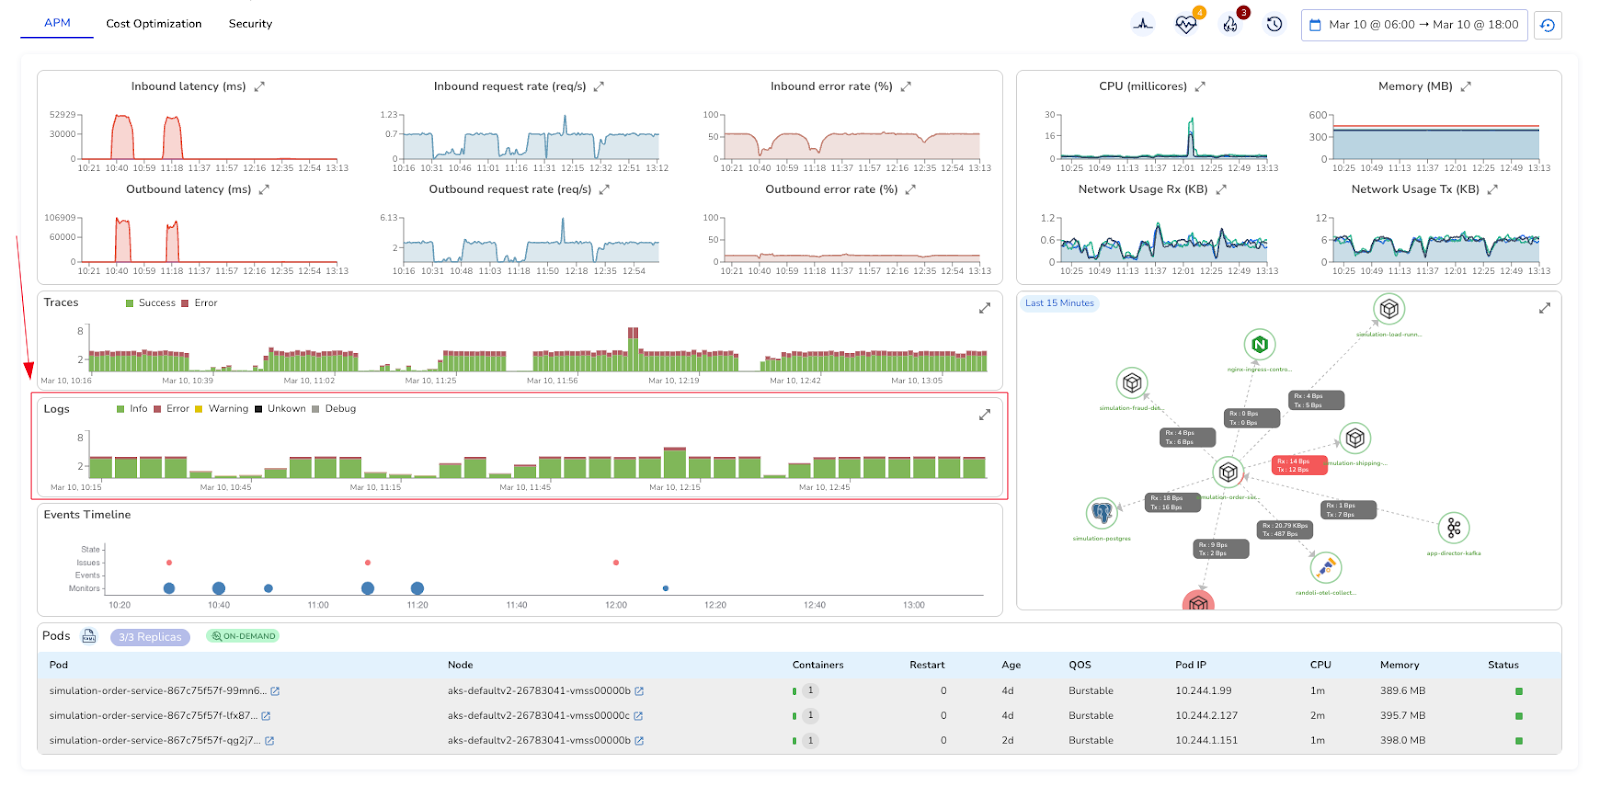The image size is (1600, 786).
Task: Click the pod logs icon beside Pods
Action: (89, 636)
